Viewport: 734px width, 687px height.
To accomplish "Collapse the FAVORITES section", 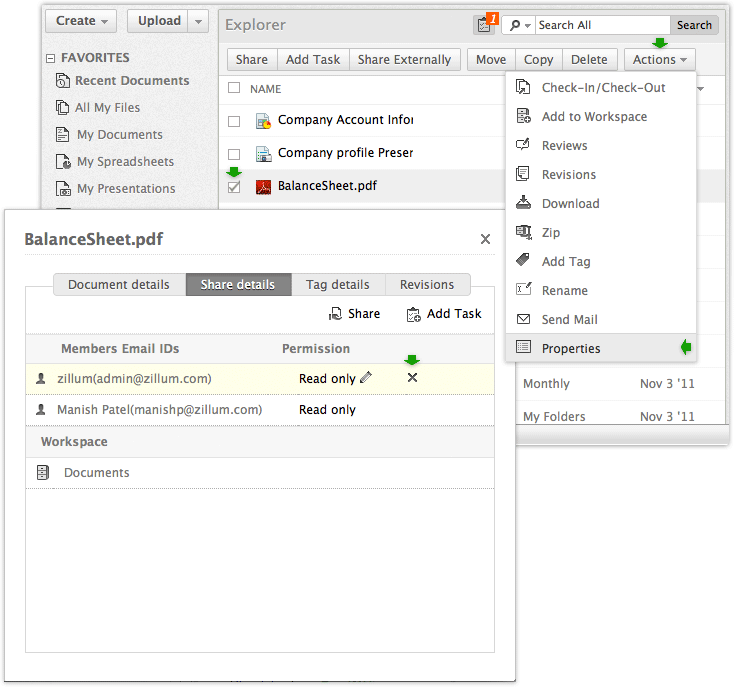I will click(51, 58).
